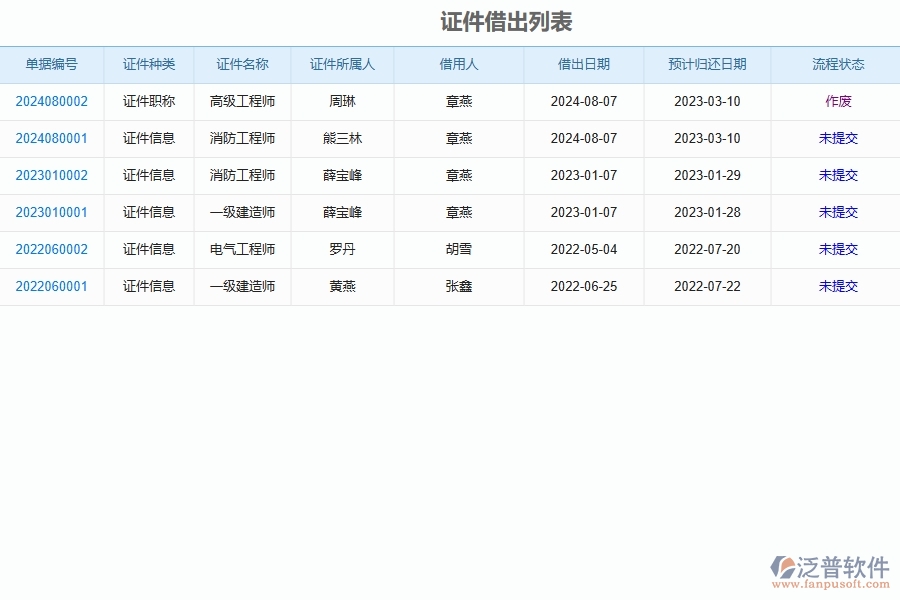Click the 借用人 column header

coord(459,64)
